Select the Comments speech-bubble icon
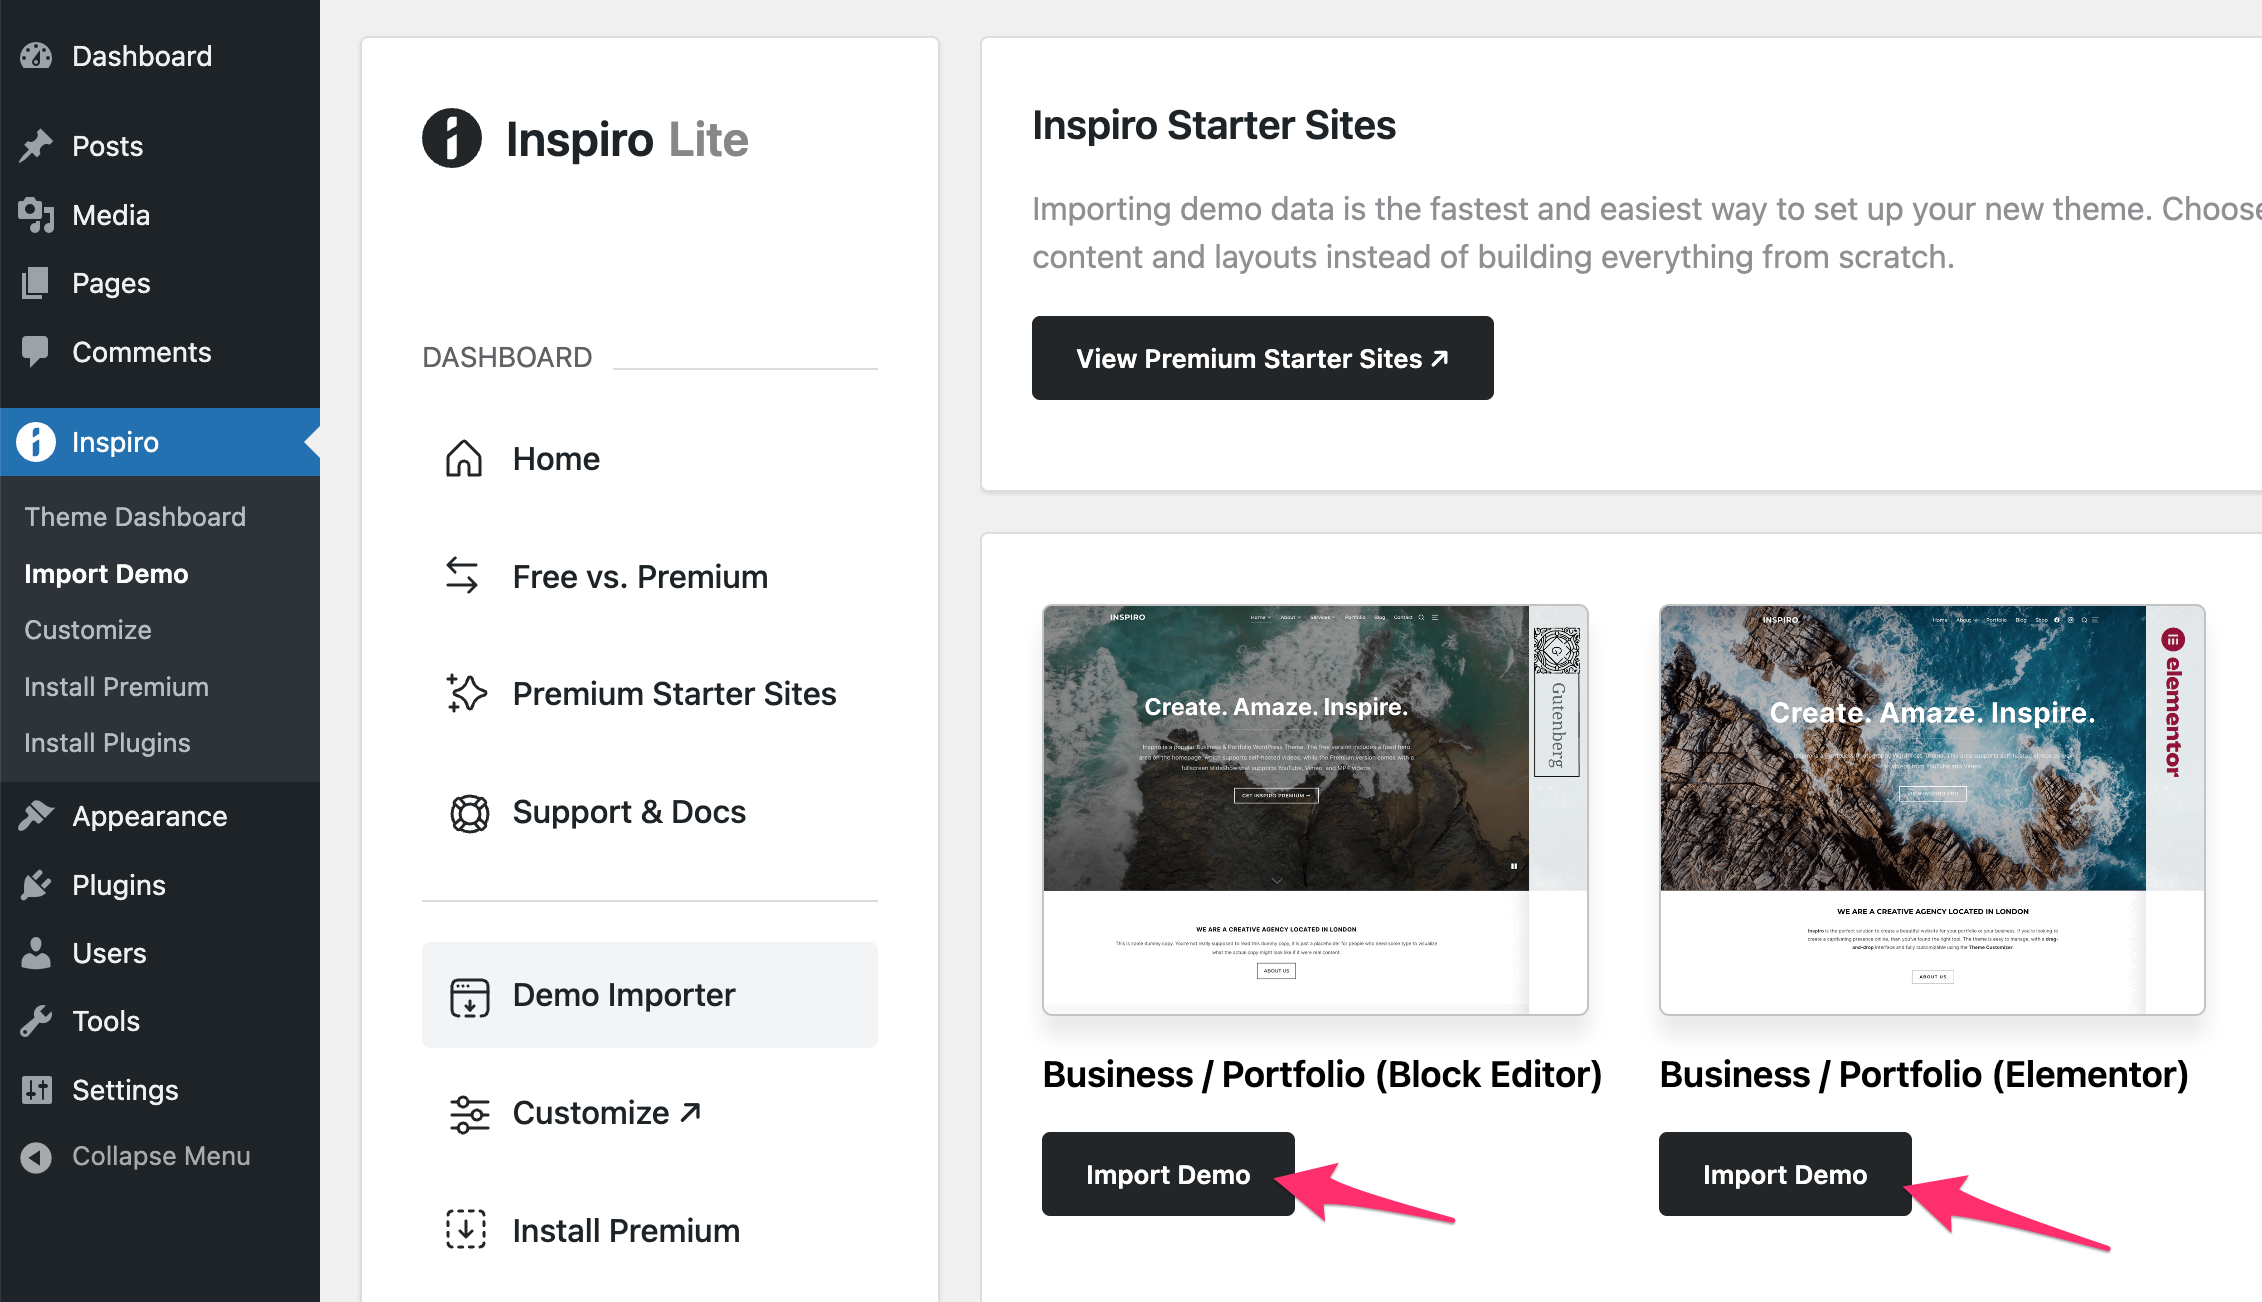 36,351
